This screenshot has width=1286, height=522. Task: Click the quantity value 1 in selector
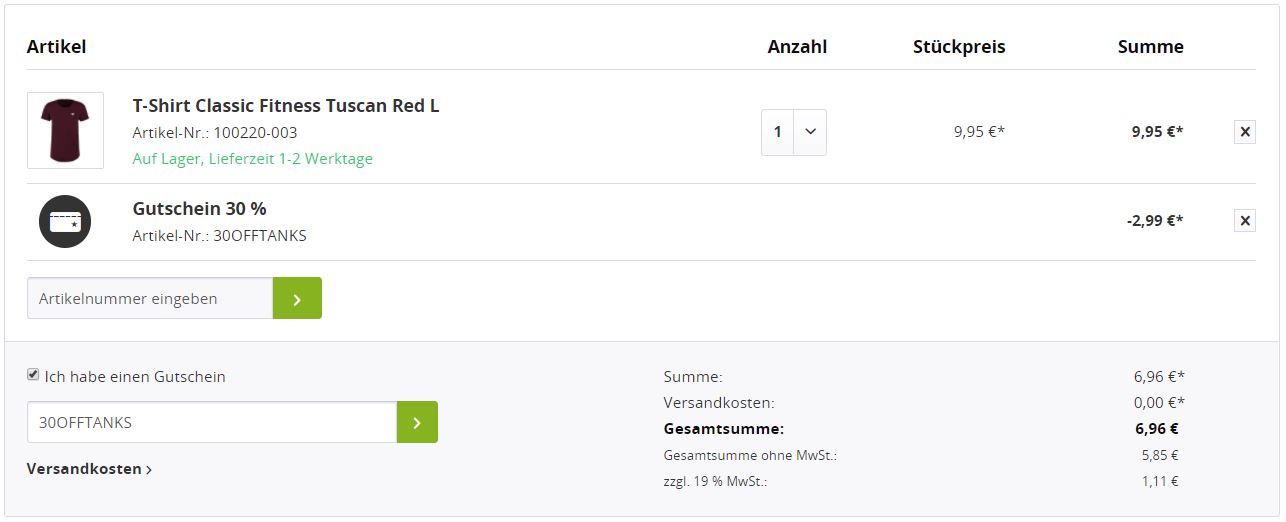click(x=778, y=132)
